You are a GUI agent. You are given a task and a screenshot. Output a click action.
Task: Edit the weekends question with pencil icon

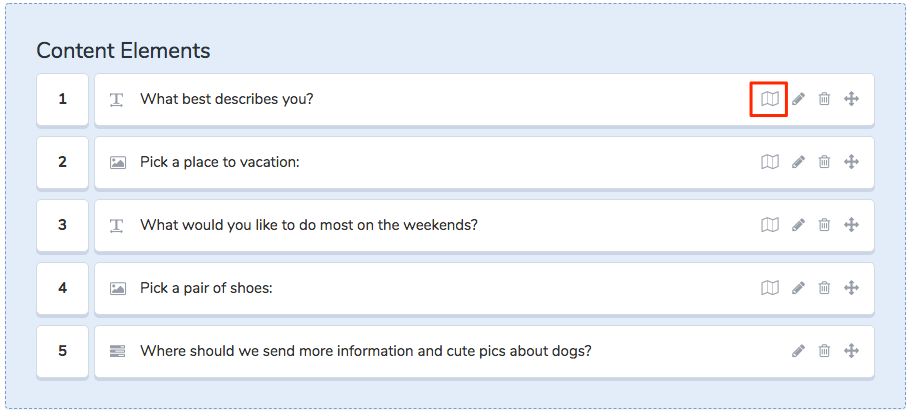(x=798, y=225)
